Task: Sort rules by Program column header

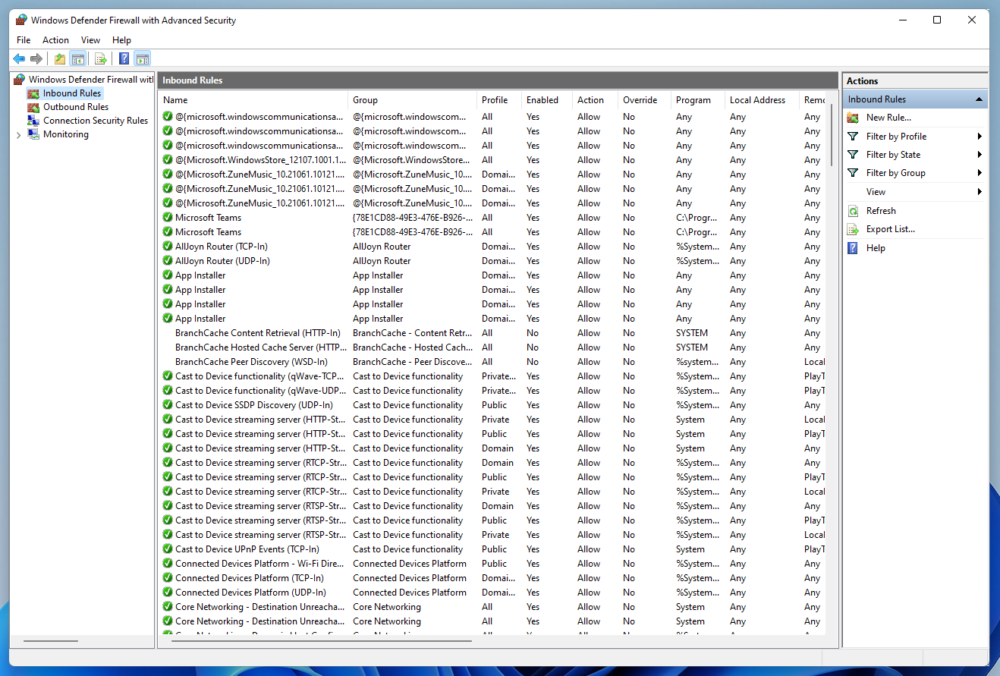Action: click(698, 100)
